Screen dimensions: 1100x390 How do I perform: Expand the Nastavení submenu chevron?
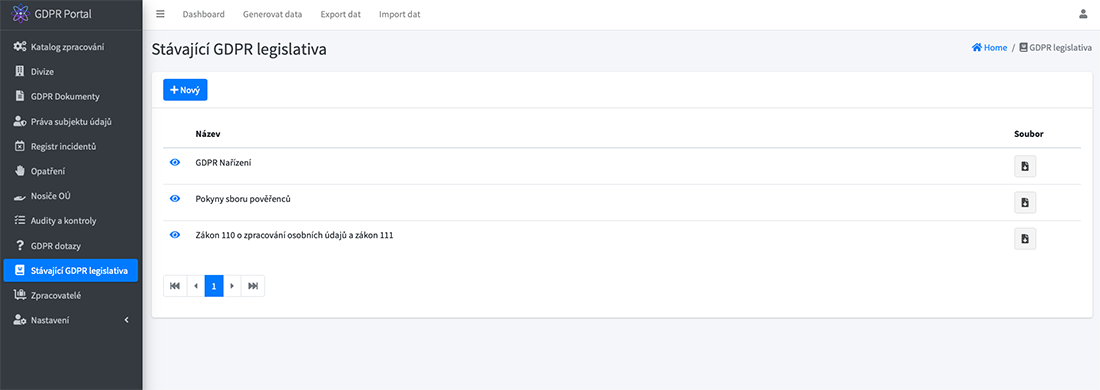coord(126,320)
